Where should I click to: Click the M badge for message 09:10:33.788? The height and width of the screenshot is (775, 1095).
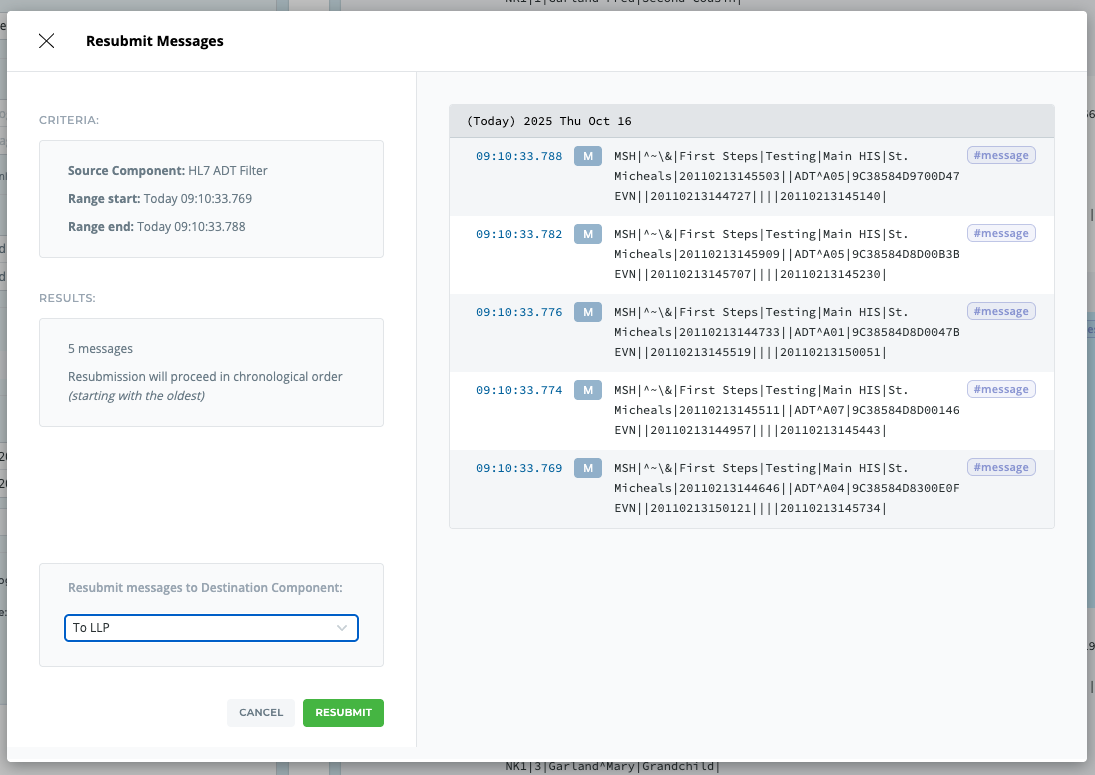pyautogui.click(x=588, y=156)
